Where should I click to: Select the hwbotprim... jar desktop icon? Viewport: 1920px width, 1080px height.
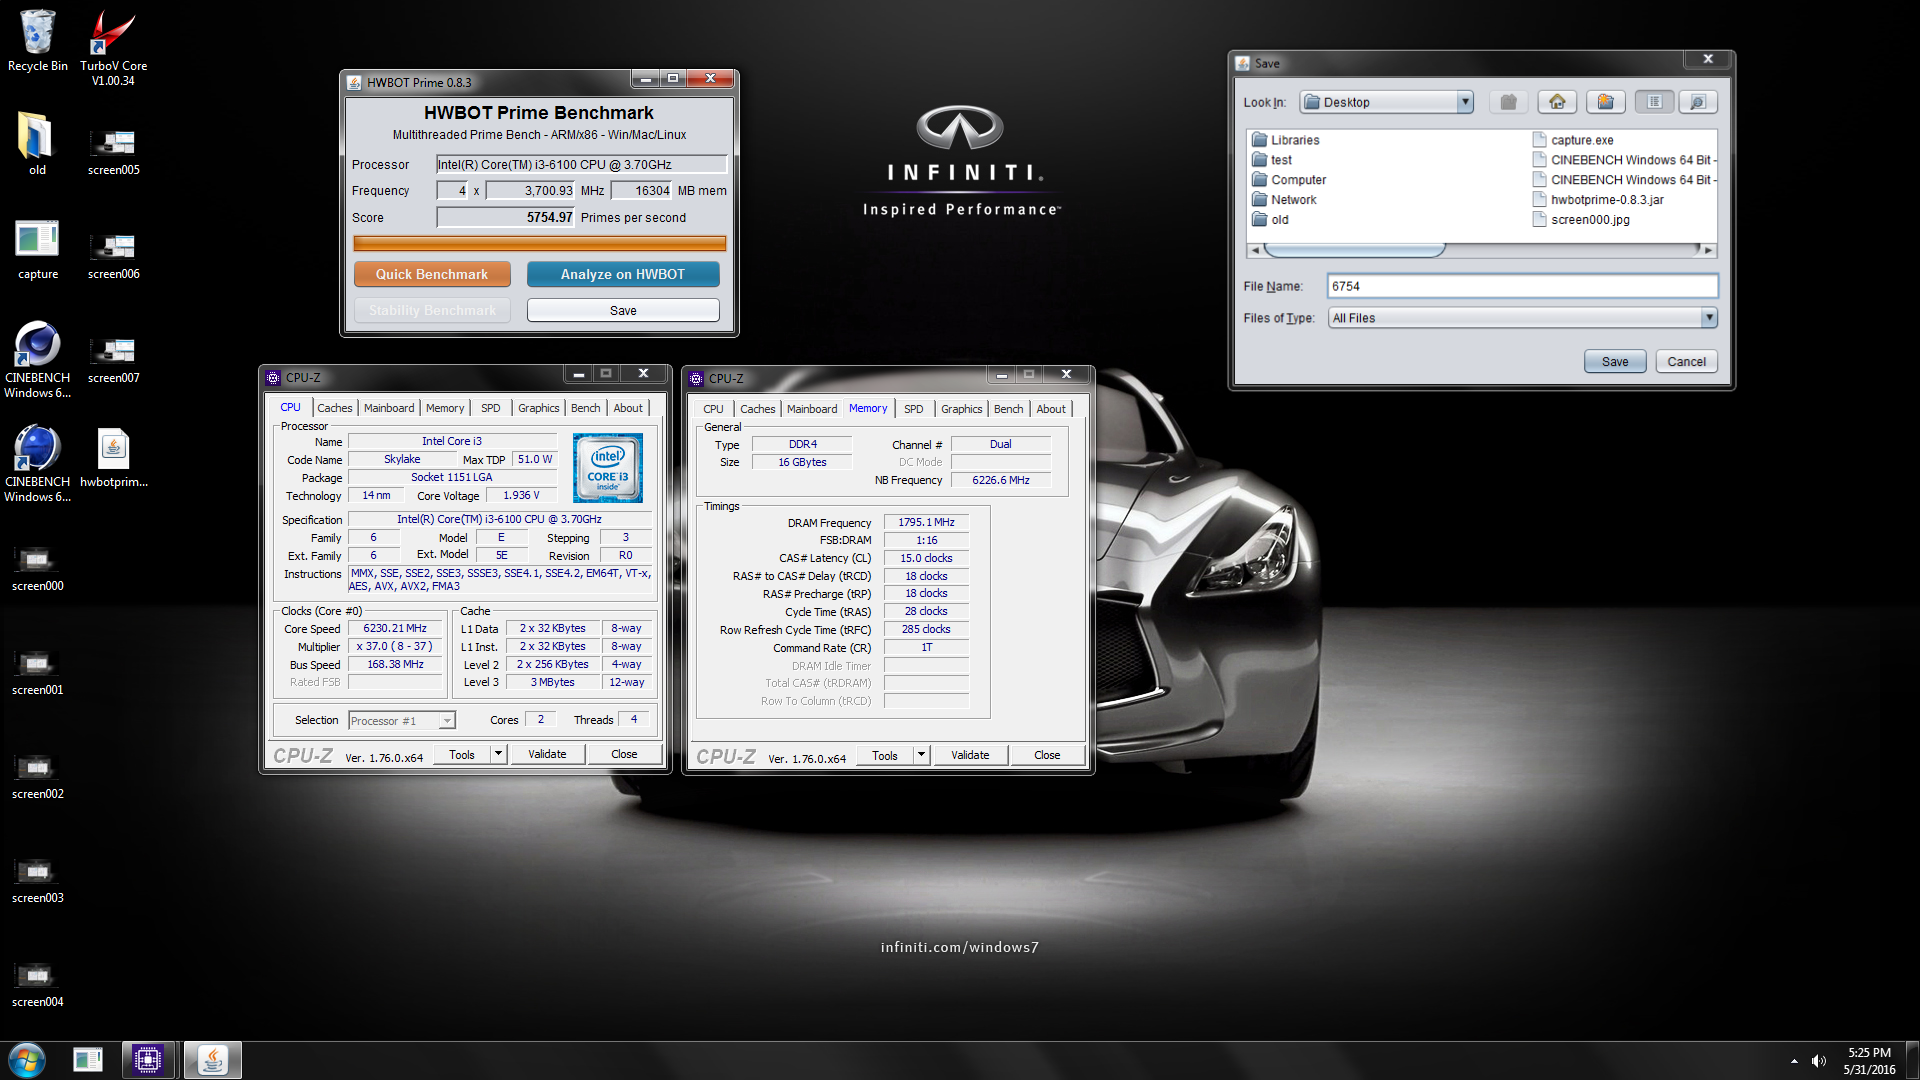click(x=113, y=458)
